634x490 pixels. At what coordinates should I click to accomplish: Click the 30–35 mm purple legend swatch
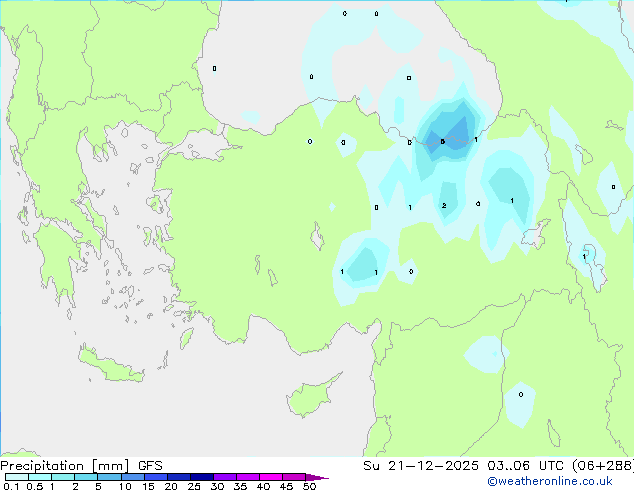pos(224,477)
